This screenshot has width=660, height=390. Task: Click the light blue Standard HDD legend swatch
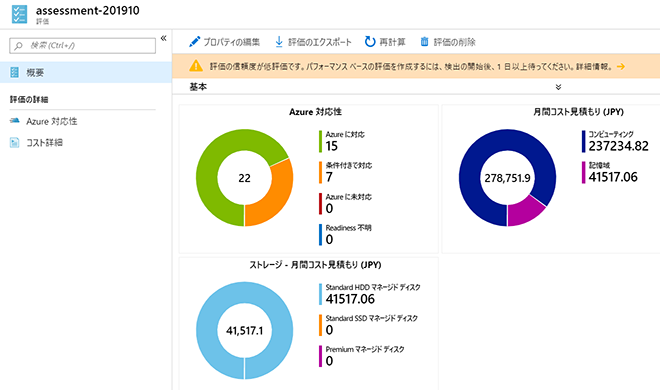pos(320,294)
